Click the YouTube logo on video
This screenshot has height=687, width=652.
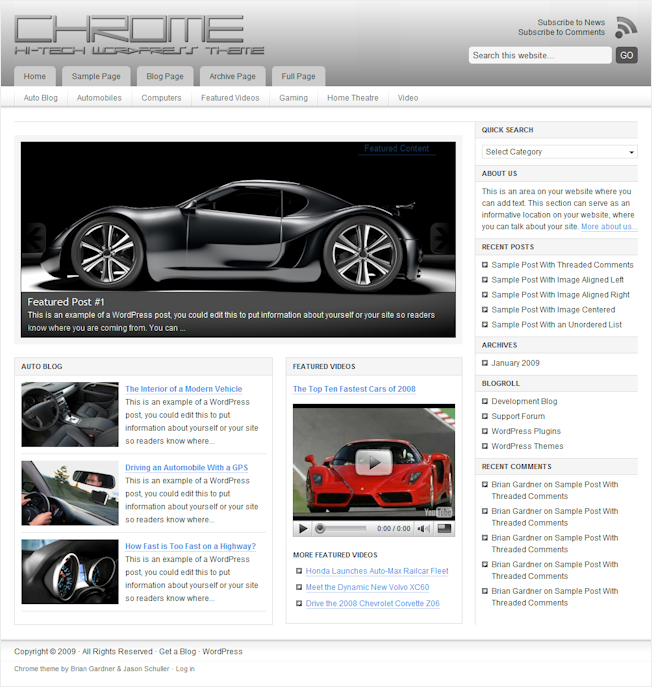pos(438,512)
